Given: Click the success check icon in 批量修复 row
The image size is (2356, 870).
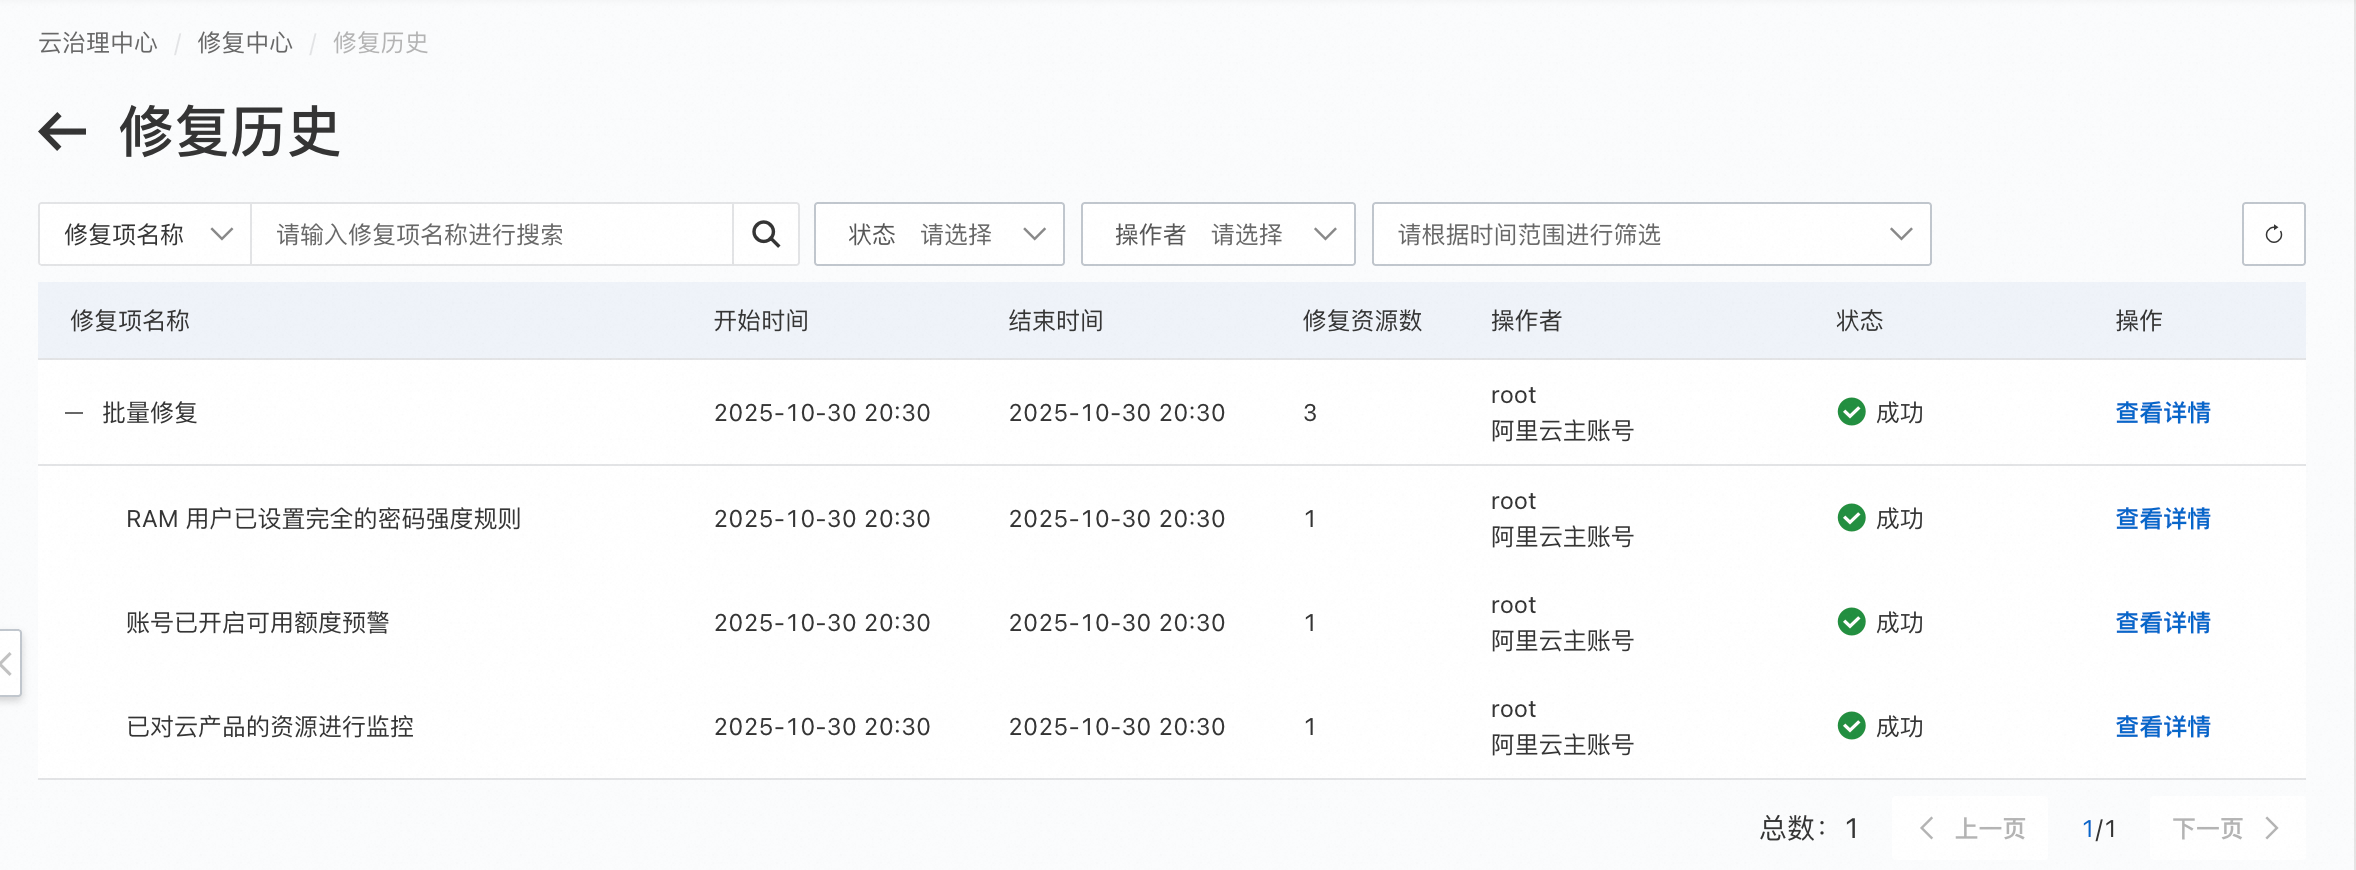Looking at the screenshot, I should (x=1851, y=412).
